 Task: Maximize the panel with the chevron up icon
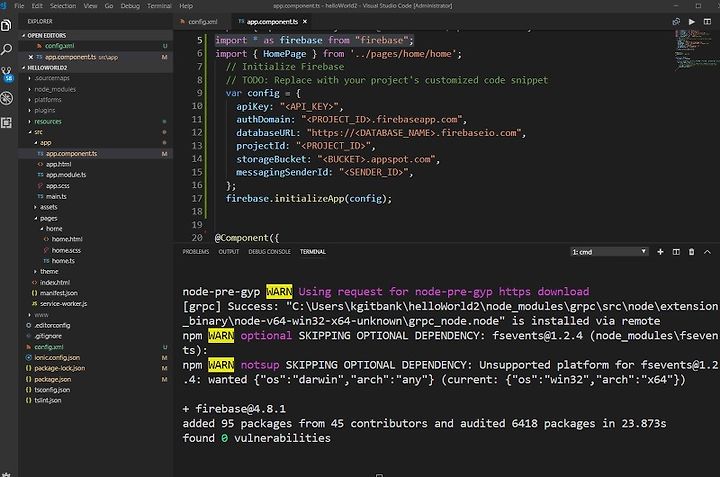[707, 252]
